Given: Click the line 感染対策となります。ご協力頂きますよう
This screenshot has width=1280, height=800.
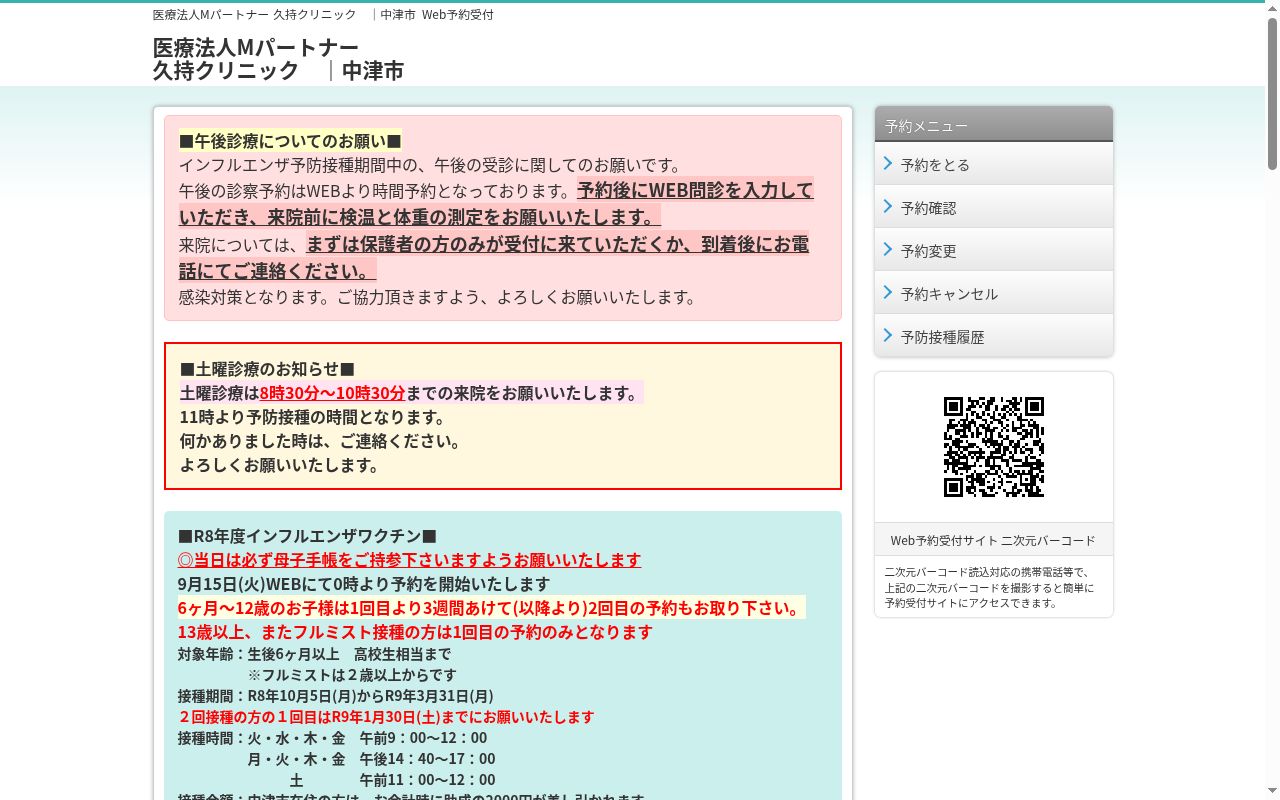Looking at the screenshot, I should (x=438, y=297).
